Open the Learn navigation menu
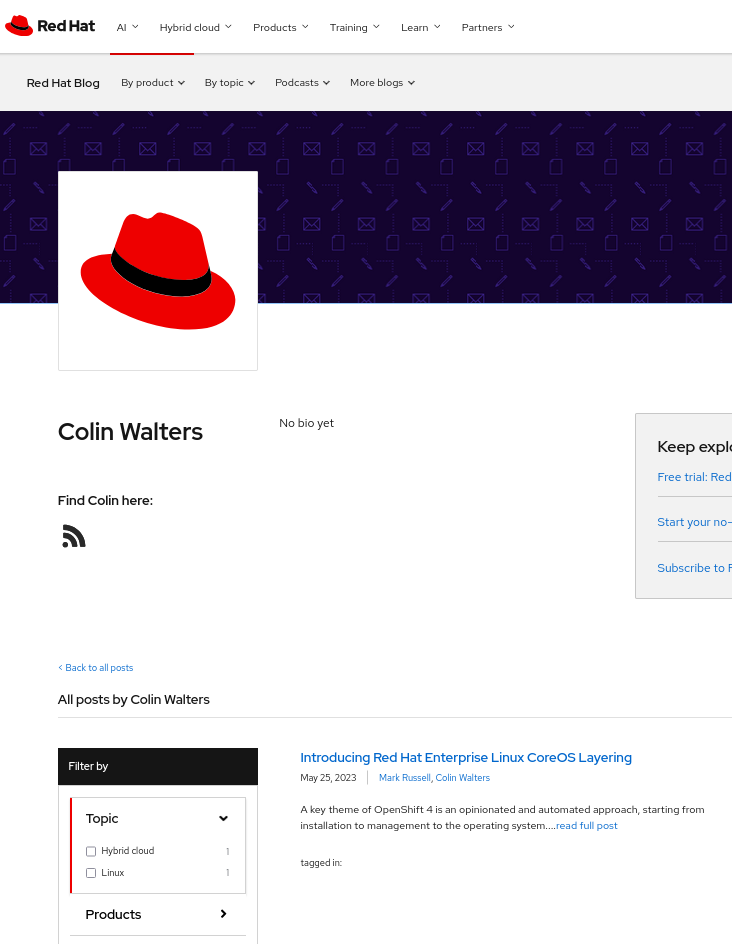 pyautogui.click(x=421, y=27)
